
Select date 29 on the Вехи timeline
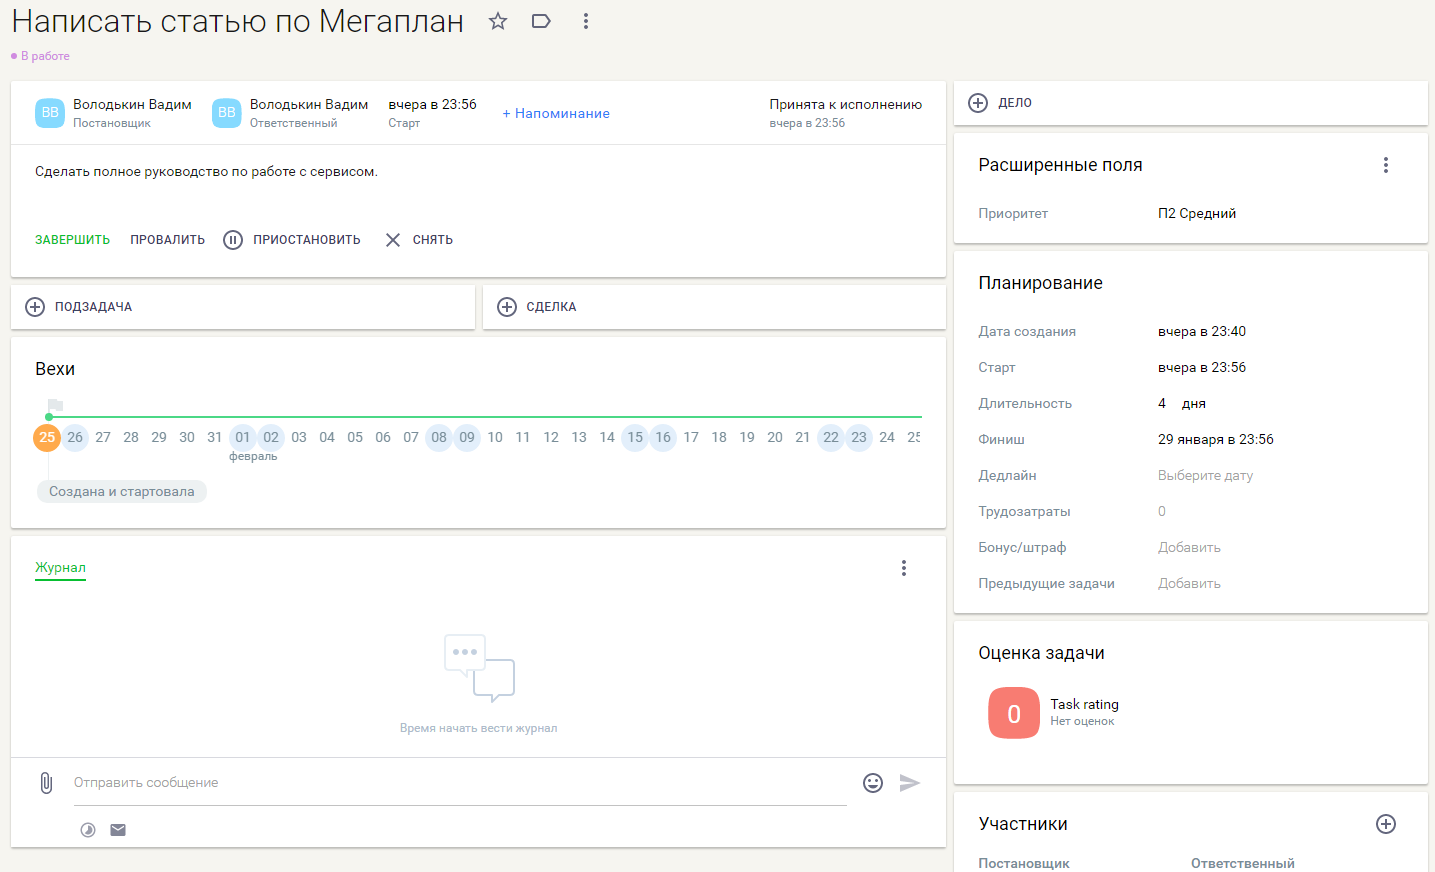pyautogui.click(x=159, y=438)
